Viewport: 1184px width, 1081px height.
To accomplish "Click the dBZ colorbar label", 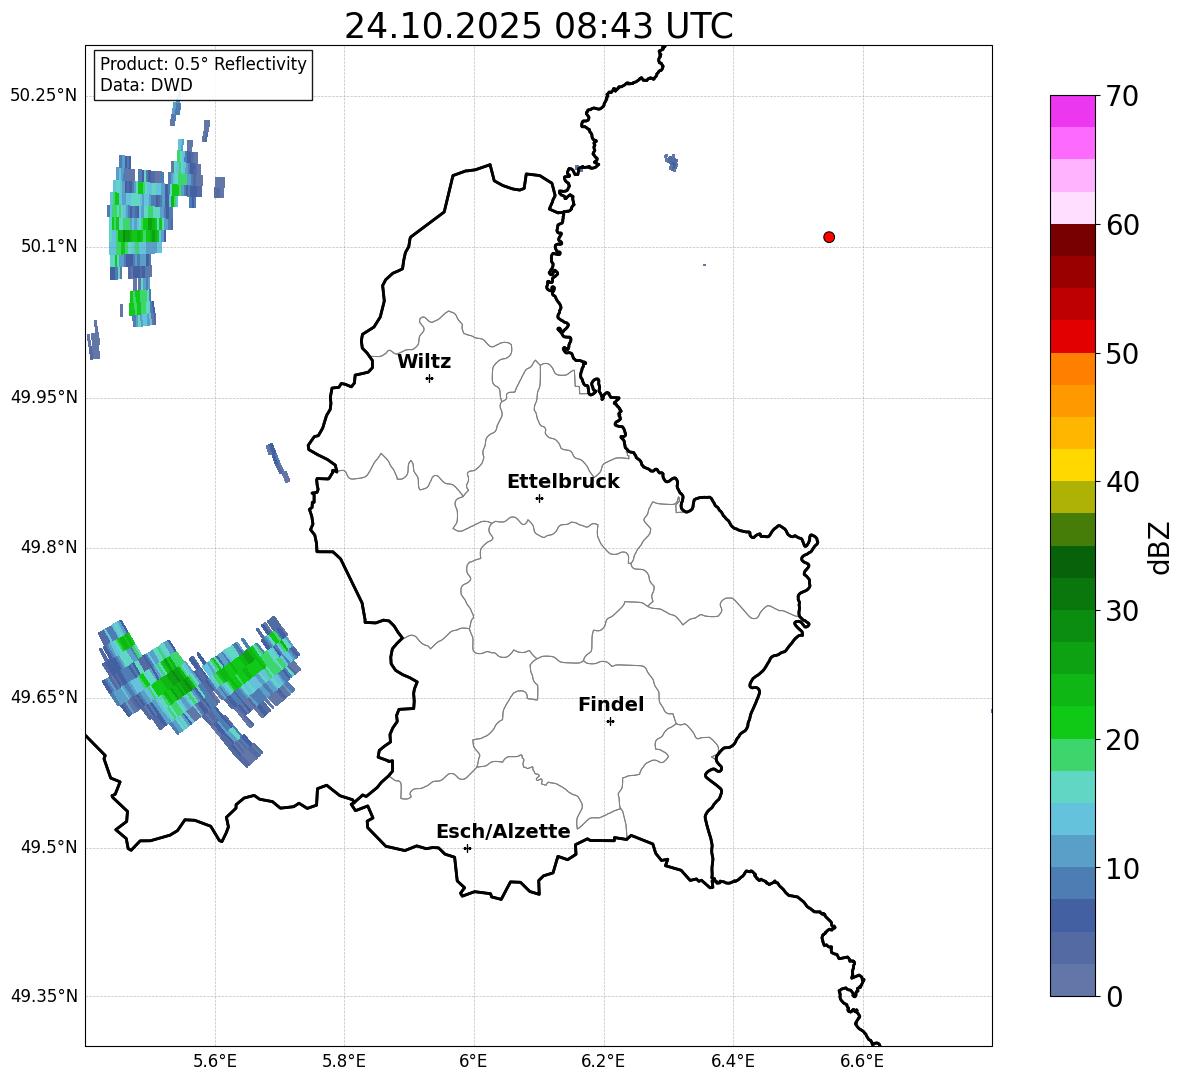I will pyautogui.click(x=1161, y=547).
